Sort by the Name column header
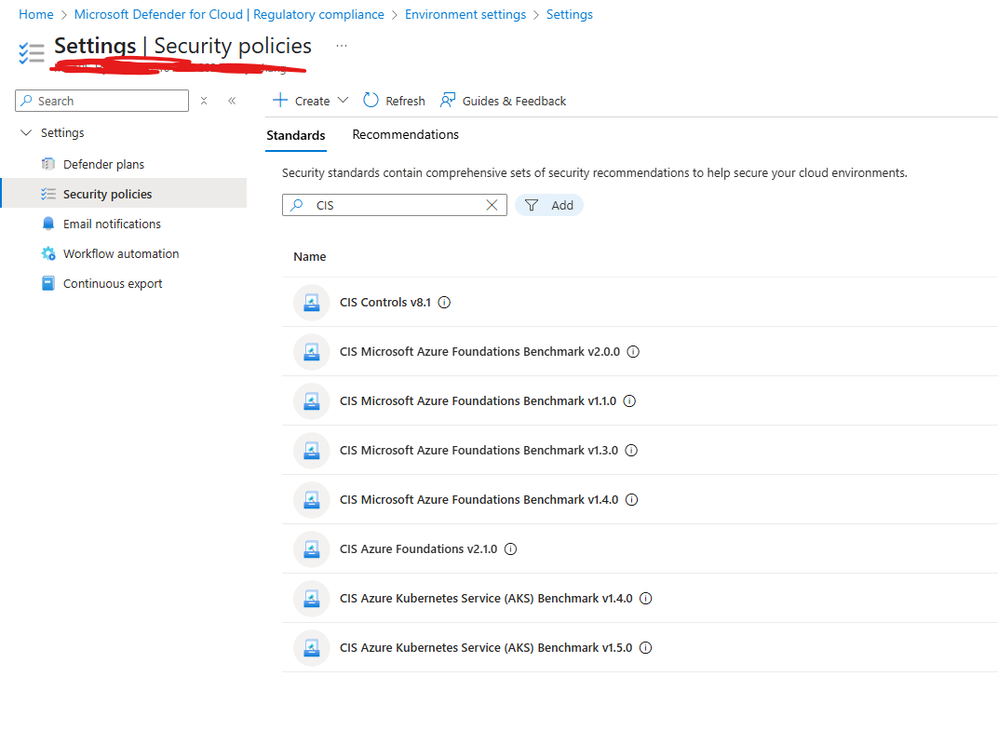Viewport: 998px width, 732px height. coord(309,257)
